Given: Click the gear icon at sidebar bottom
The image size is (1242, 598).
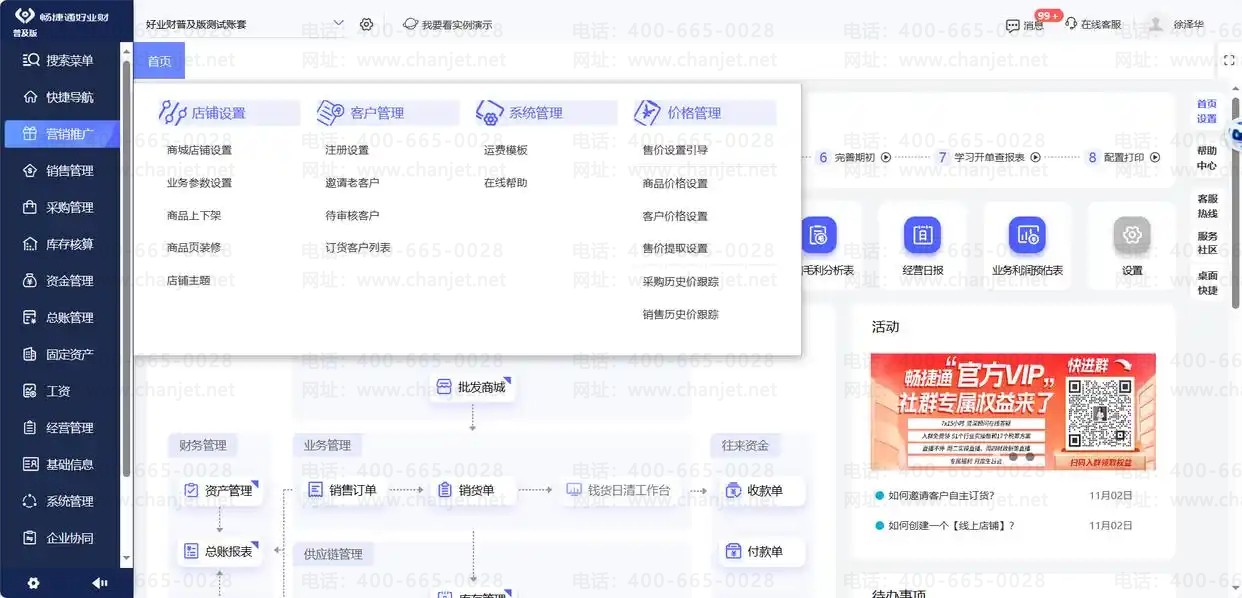Looking at the screenshot, I should point(33,583).
